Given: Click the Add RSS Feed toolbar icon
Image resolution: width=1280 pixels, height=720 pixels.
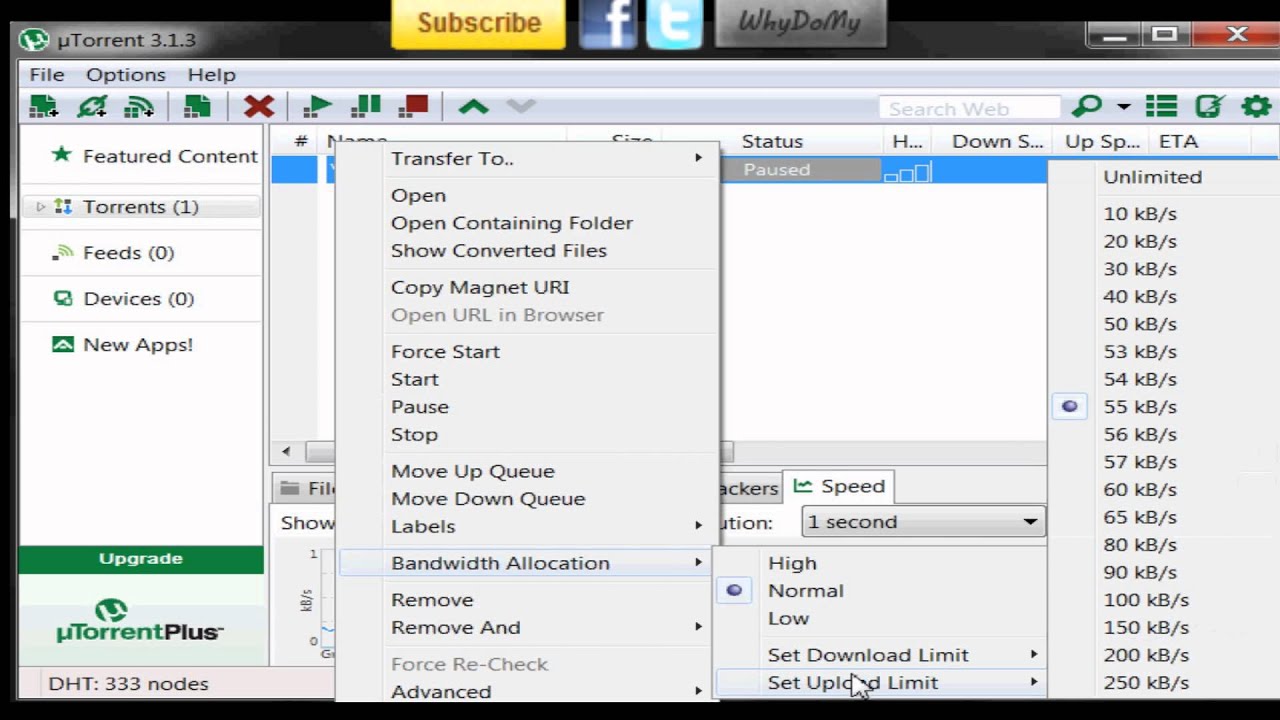Looking at the screenshot, I should click(x=138, y=106).
